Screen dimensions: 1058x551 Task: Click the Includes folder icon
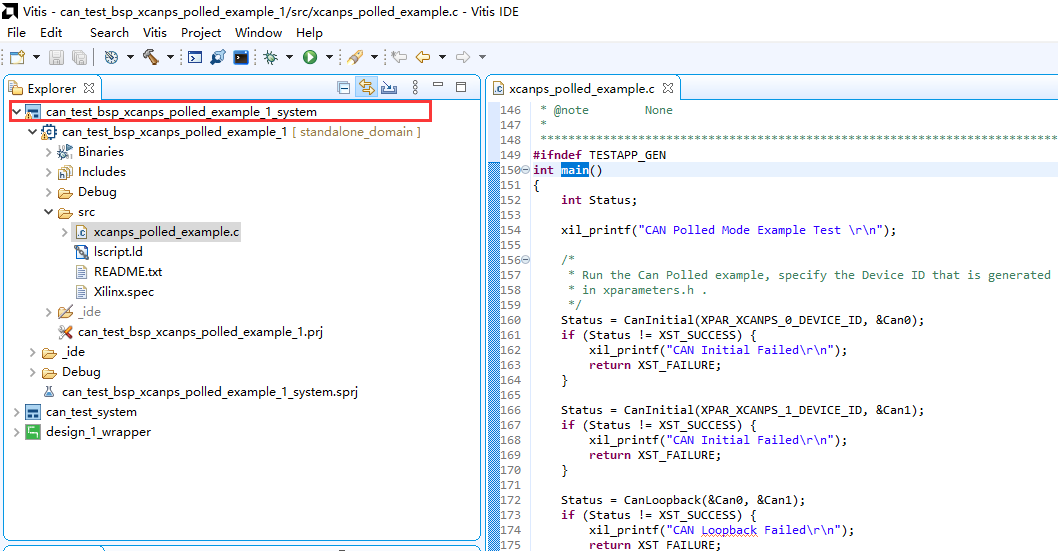65,172
